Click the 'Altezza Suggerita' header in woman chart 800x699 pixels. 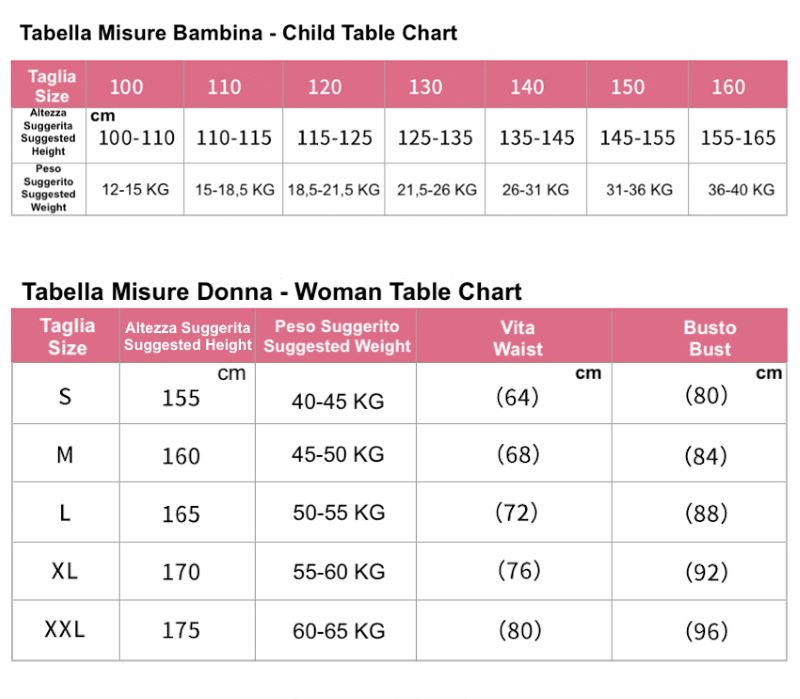[188, 336]
